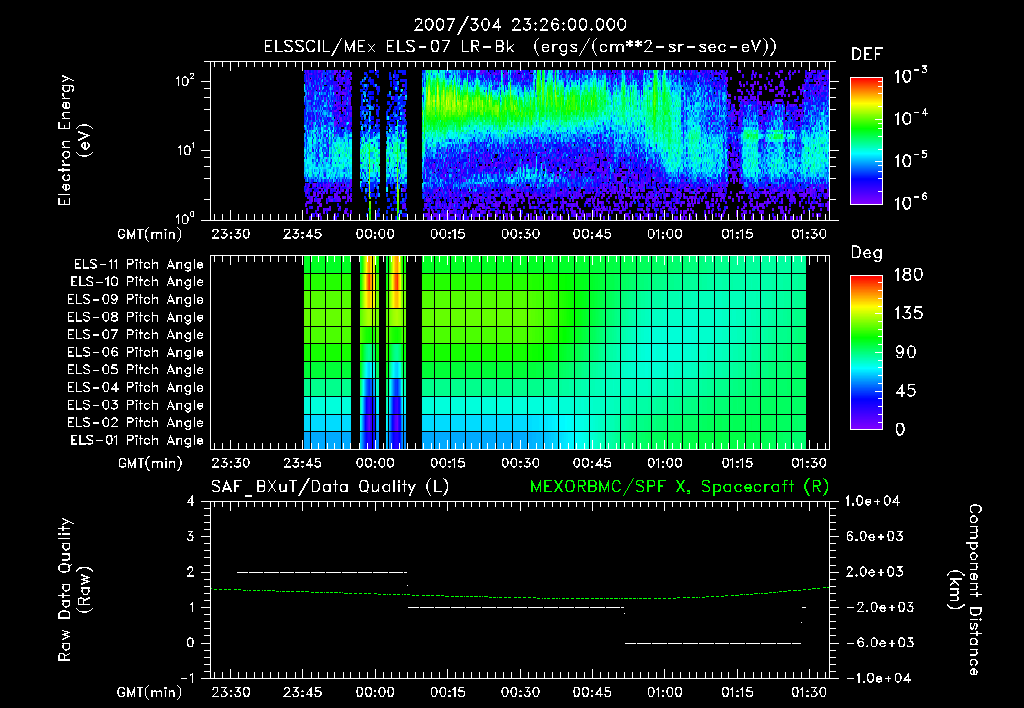Click the timestamp title 2007/304 23:26:00.000
Viewport: 1024px width, 708px height.
pyautogui.click(x=520, y=25)
